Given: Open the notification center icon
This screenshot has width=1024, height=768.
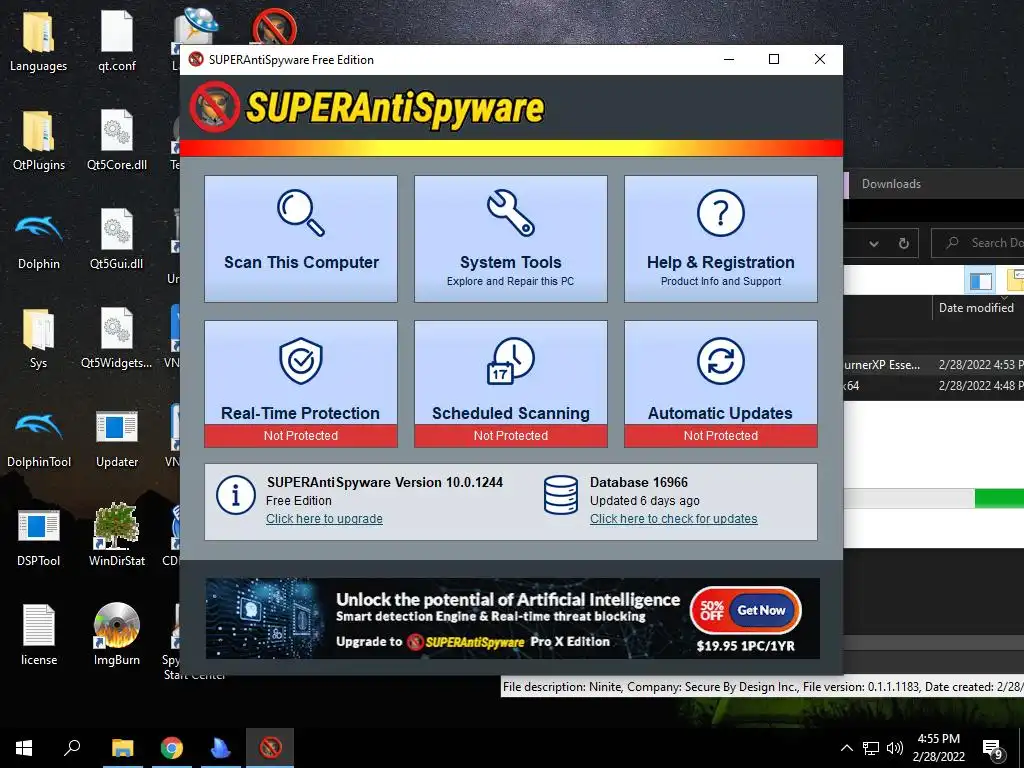Looking at the screenshot, I should tap(993, 750).
